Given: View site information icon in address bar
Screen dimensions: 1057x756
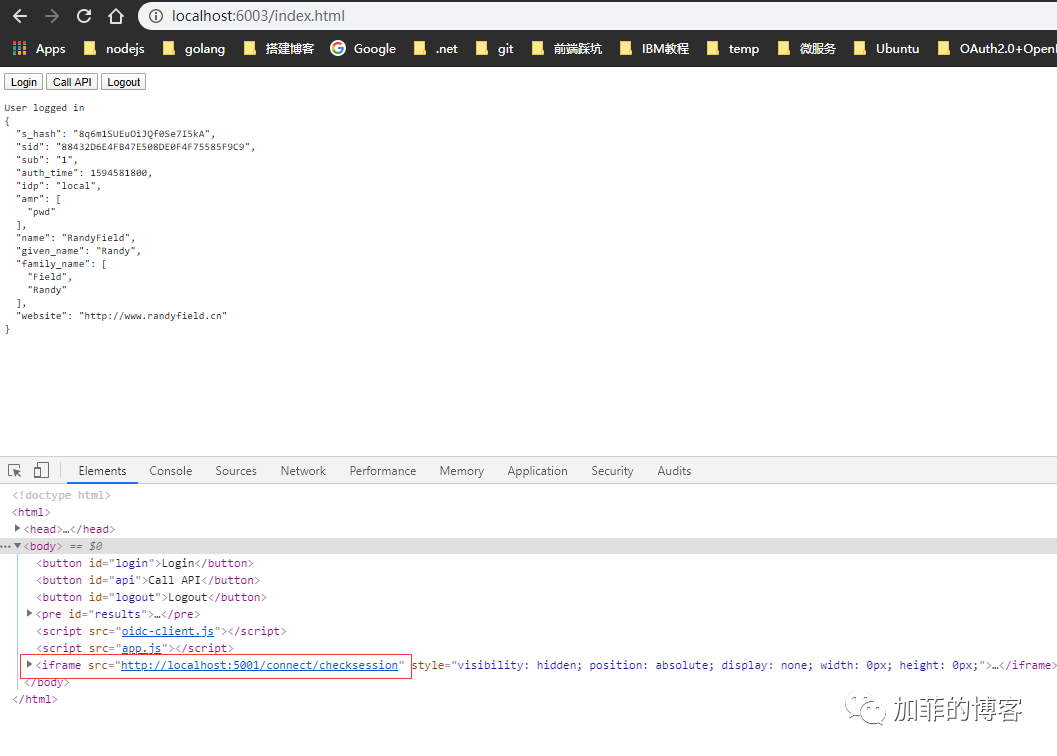Looking at the screenshot, I should 156,16.
